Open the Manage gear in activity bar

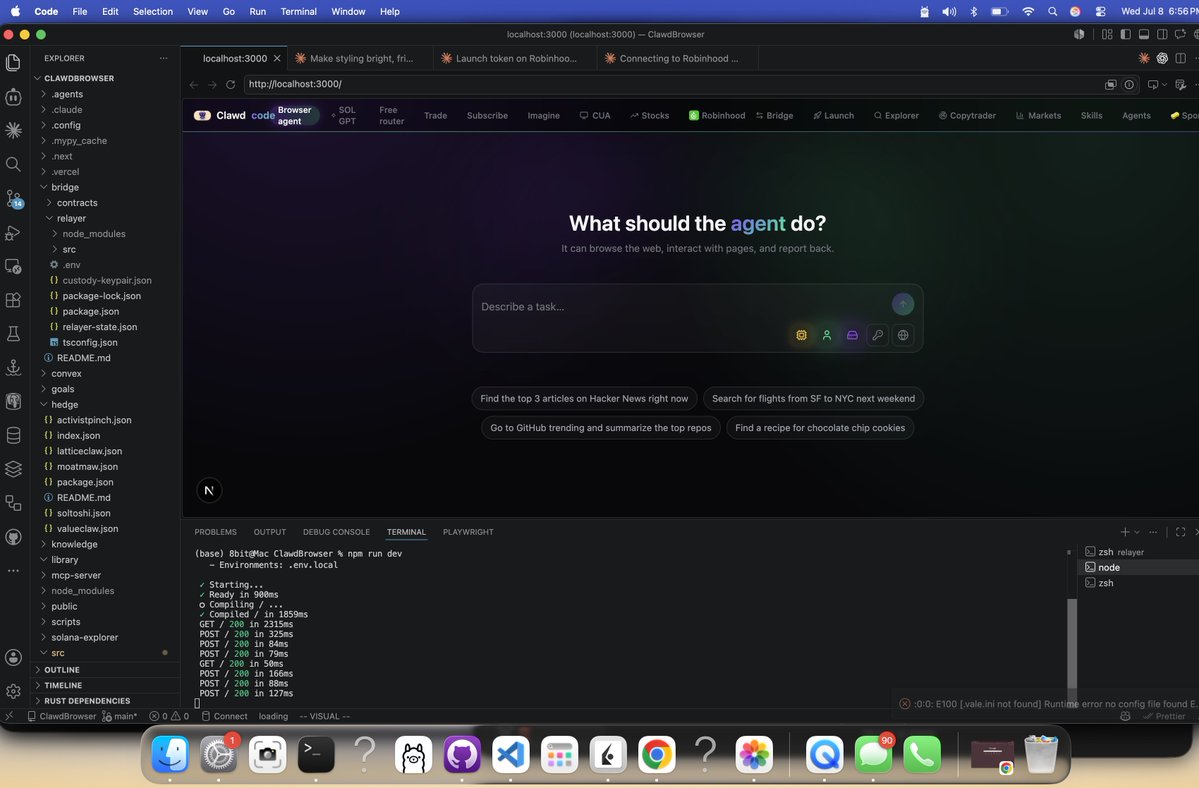[13, 691]
